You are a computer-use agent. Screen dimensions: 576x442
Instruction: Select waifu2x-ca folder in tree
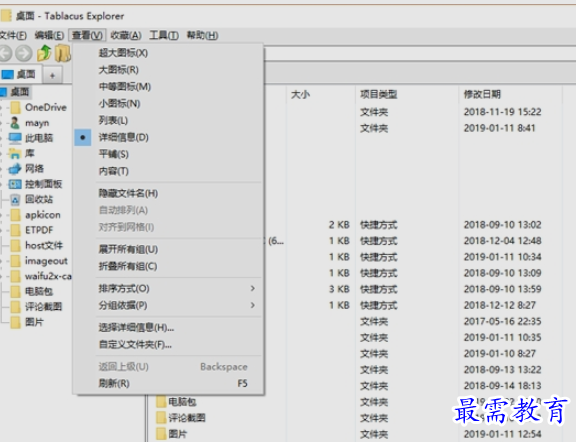tap(48, 276)
